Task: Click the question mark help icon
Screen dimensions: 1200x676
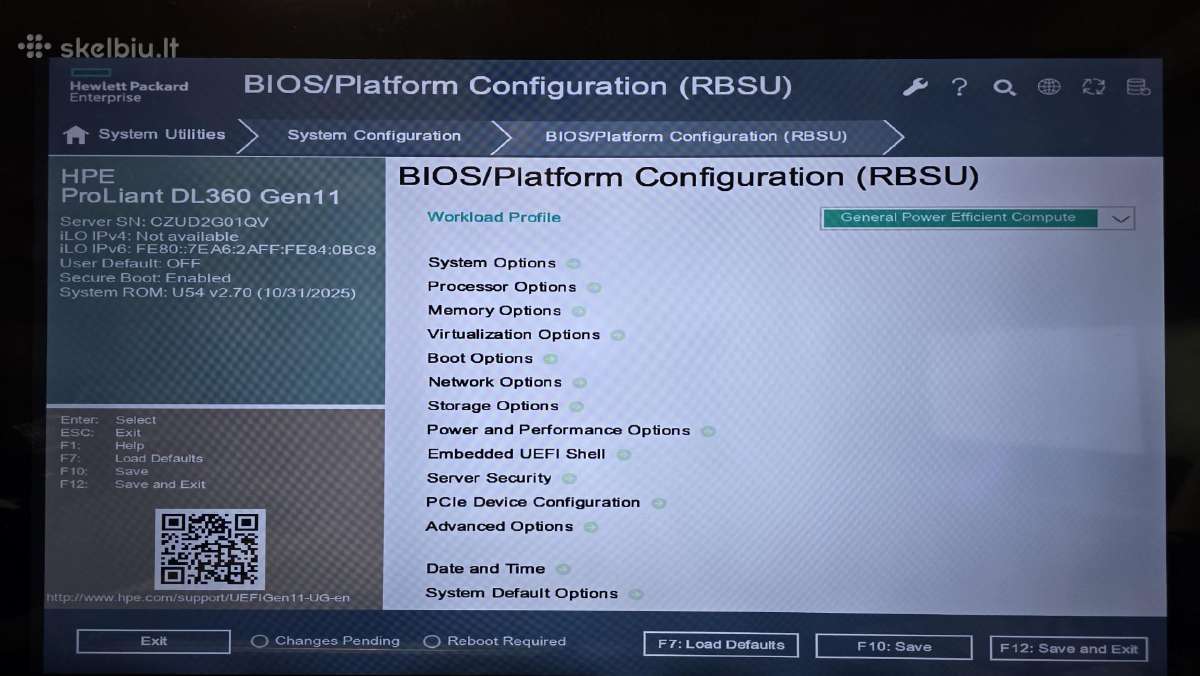Action: click(959, 87)
